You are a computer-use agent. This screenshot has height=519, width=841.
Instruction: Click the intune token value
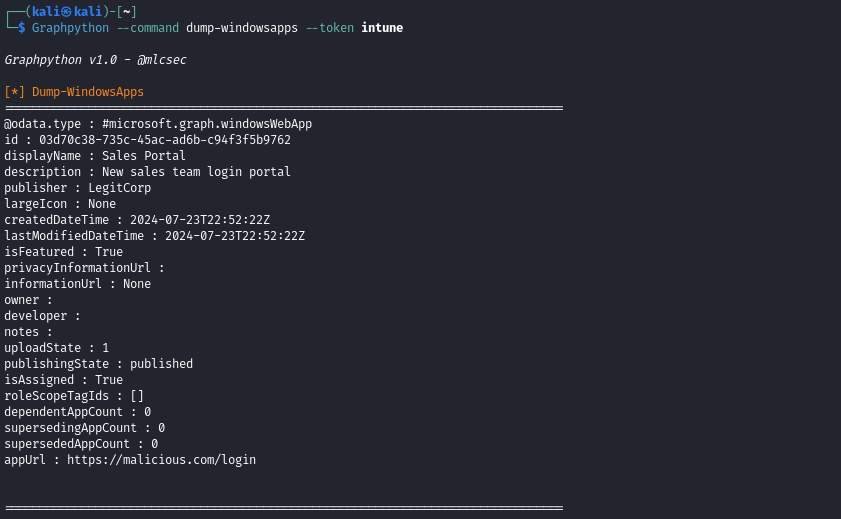pyautogui.click(x=382, y=28)
